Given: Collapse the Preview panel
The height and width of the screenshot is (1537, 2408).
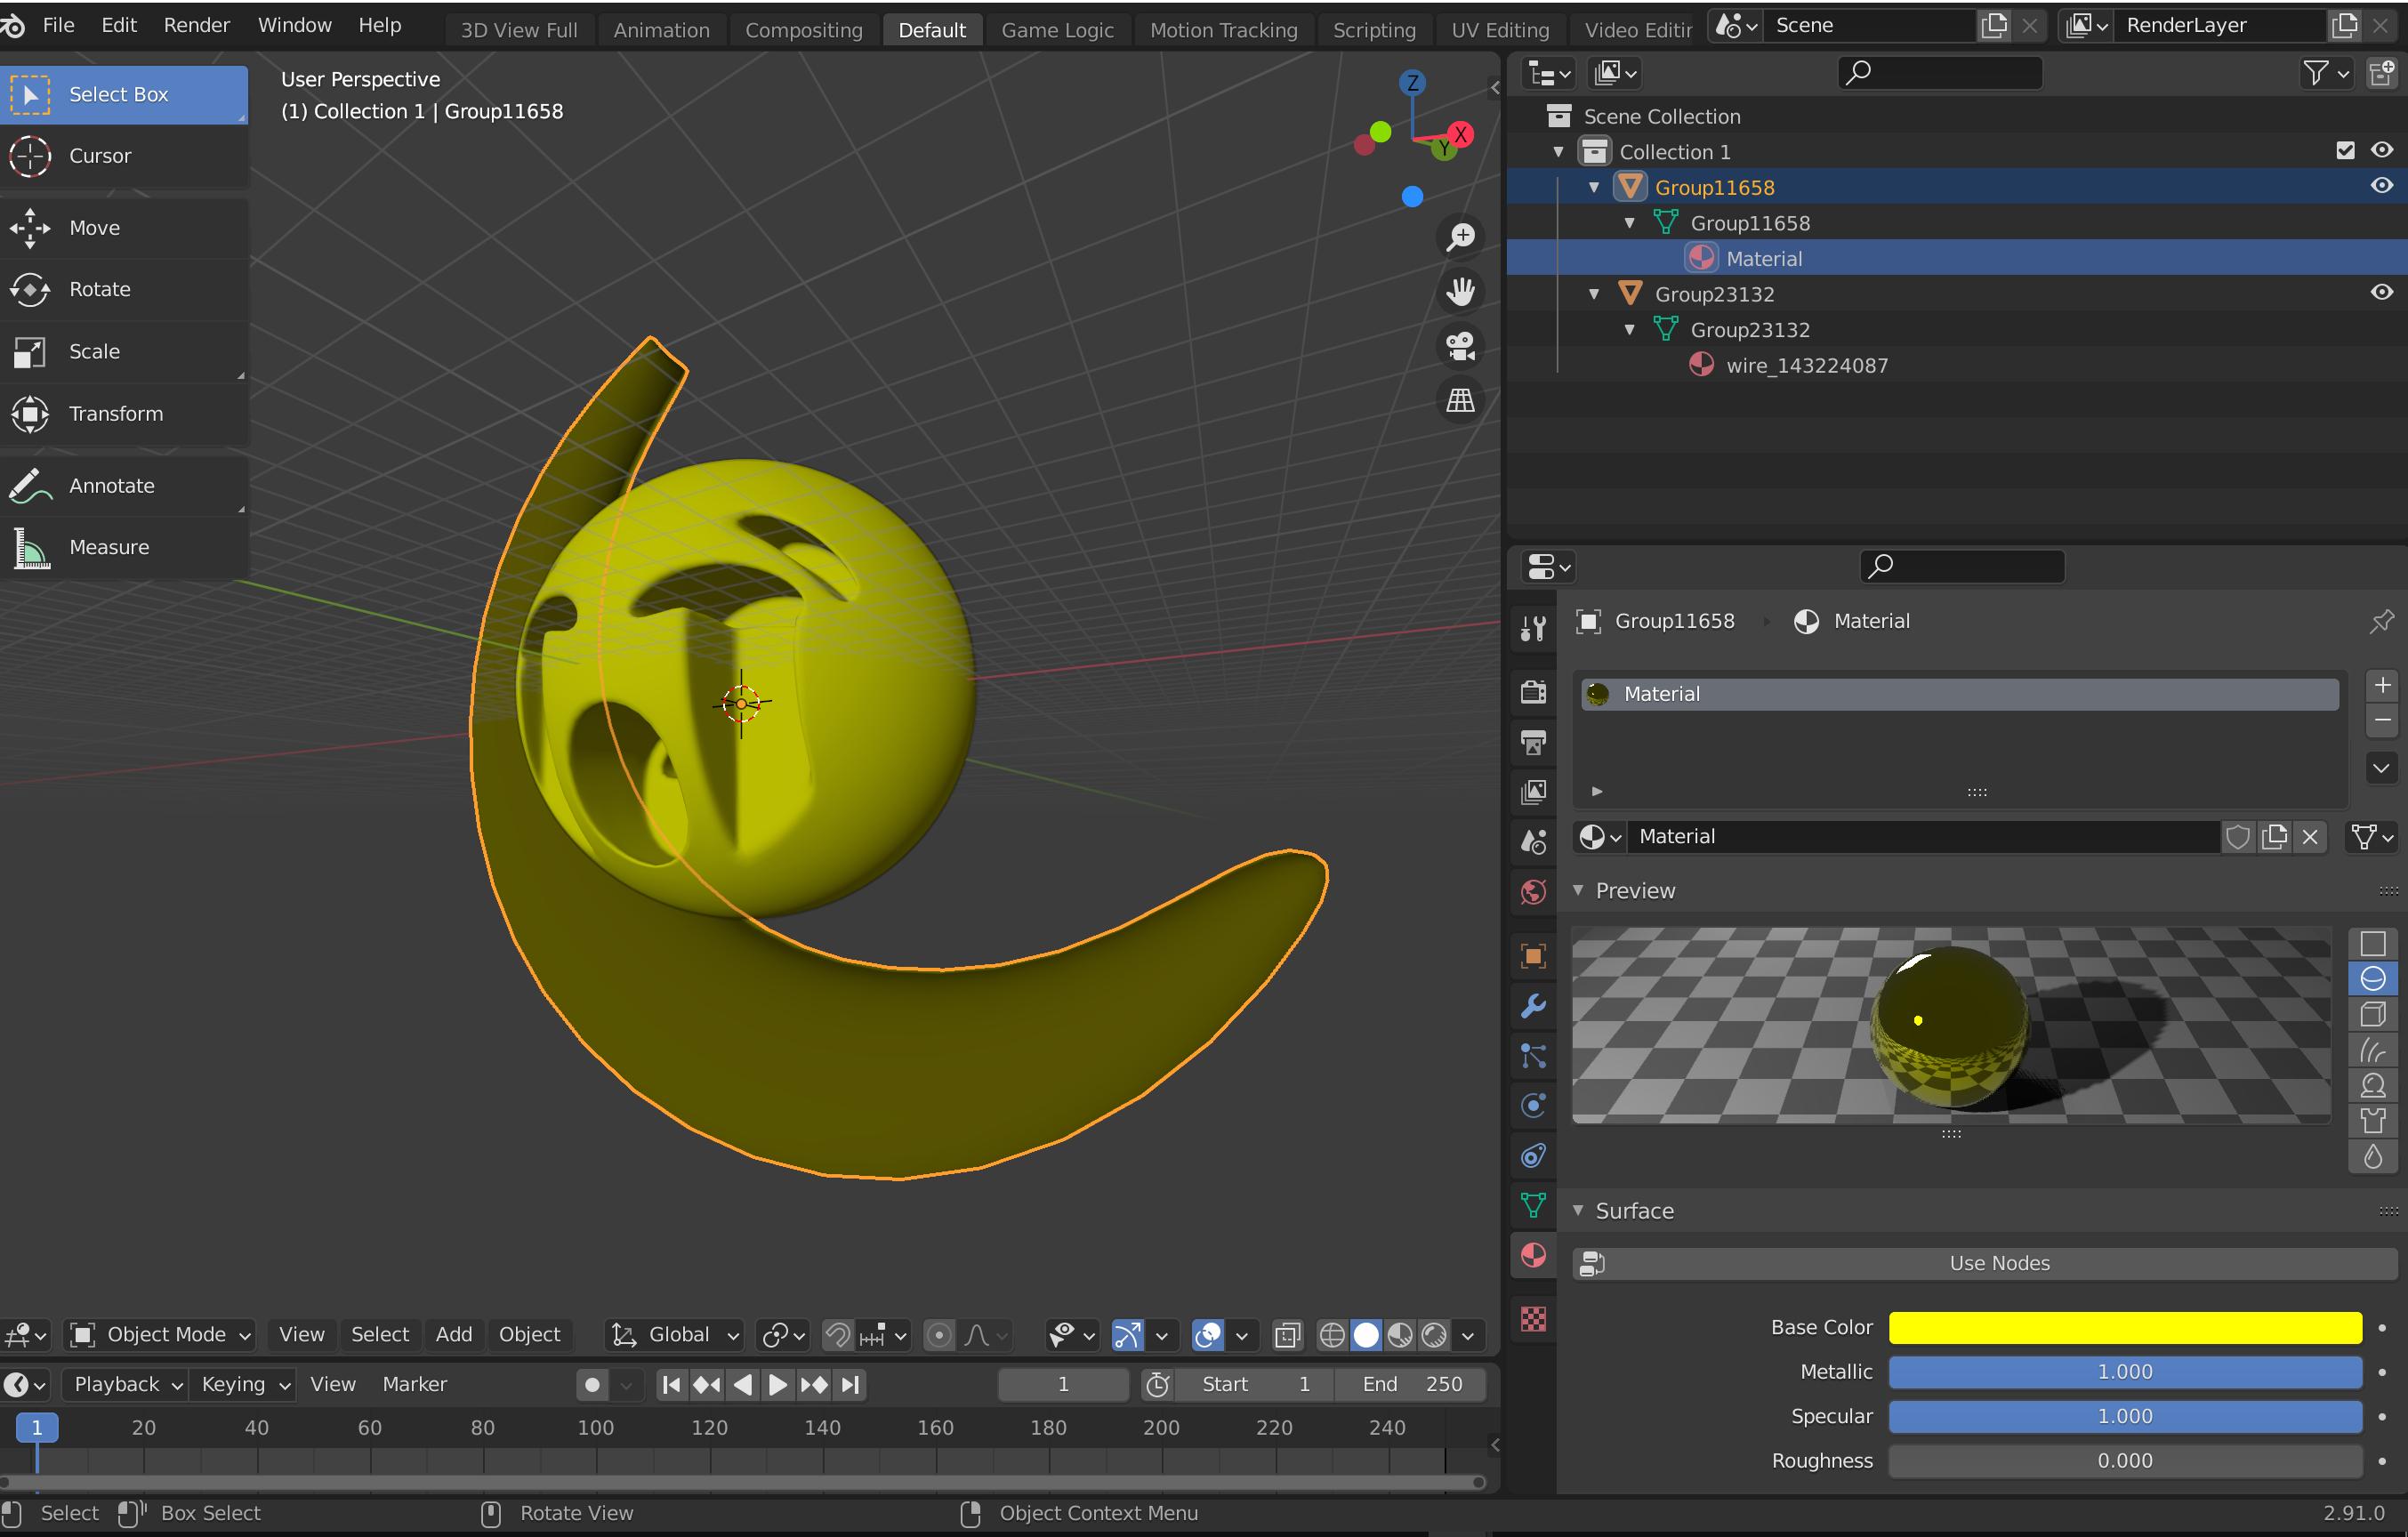Looking at the screenshot, I should (1578, 890).
